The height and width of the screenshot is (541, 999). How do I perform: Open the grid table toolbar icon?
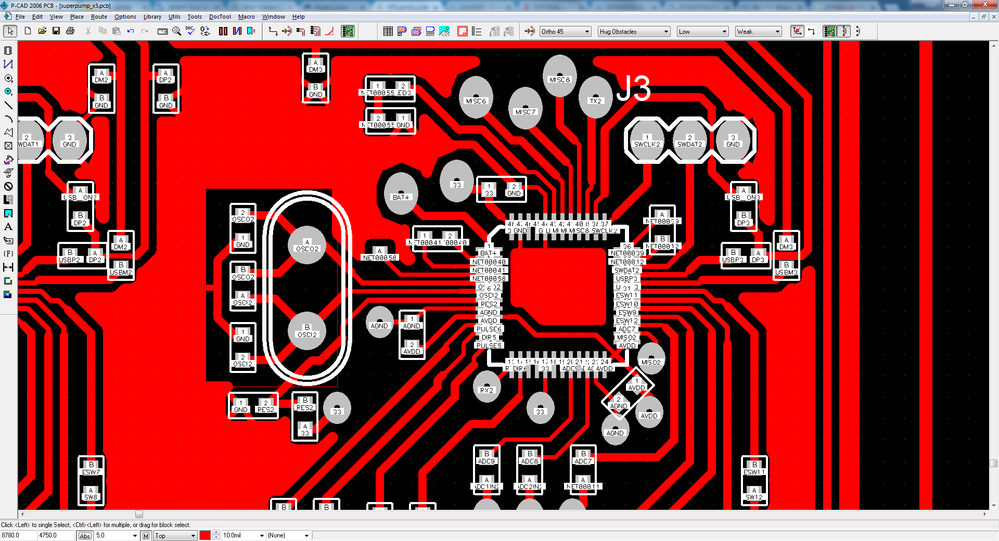(x=387, y=31)
